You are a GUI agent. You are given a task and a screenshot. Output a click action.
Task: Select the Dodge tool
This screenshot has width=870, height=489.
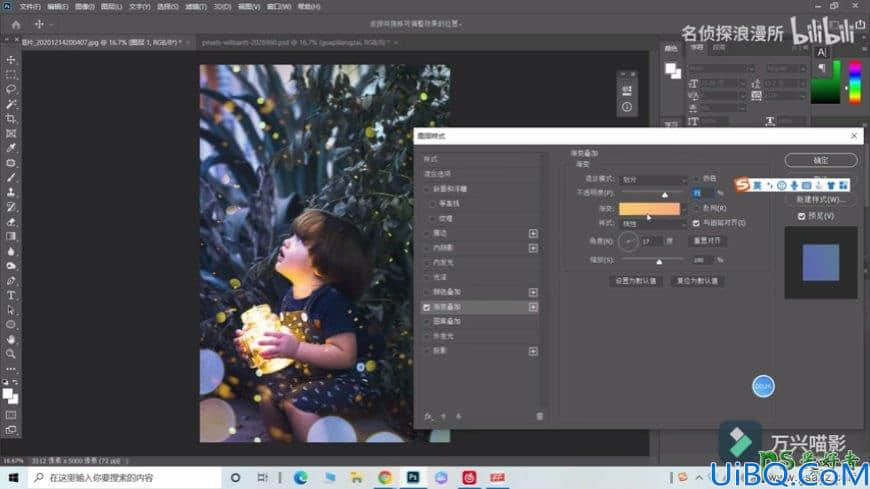point(11,266)
